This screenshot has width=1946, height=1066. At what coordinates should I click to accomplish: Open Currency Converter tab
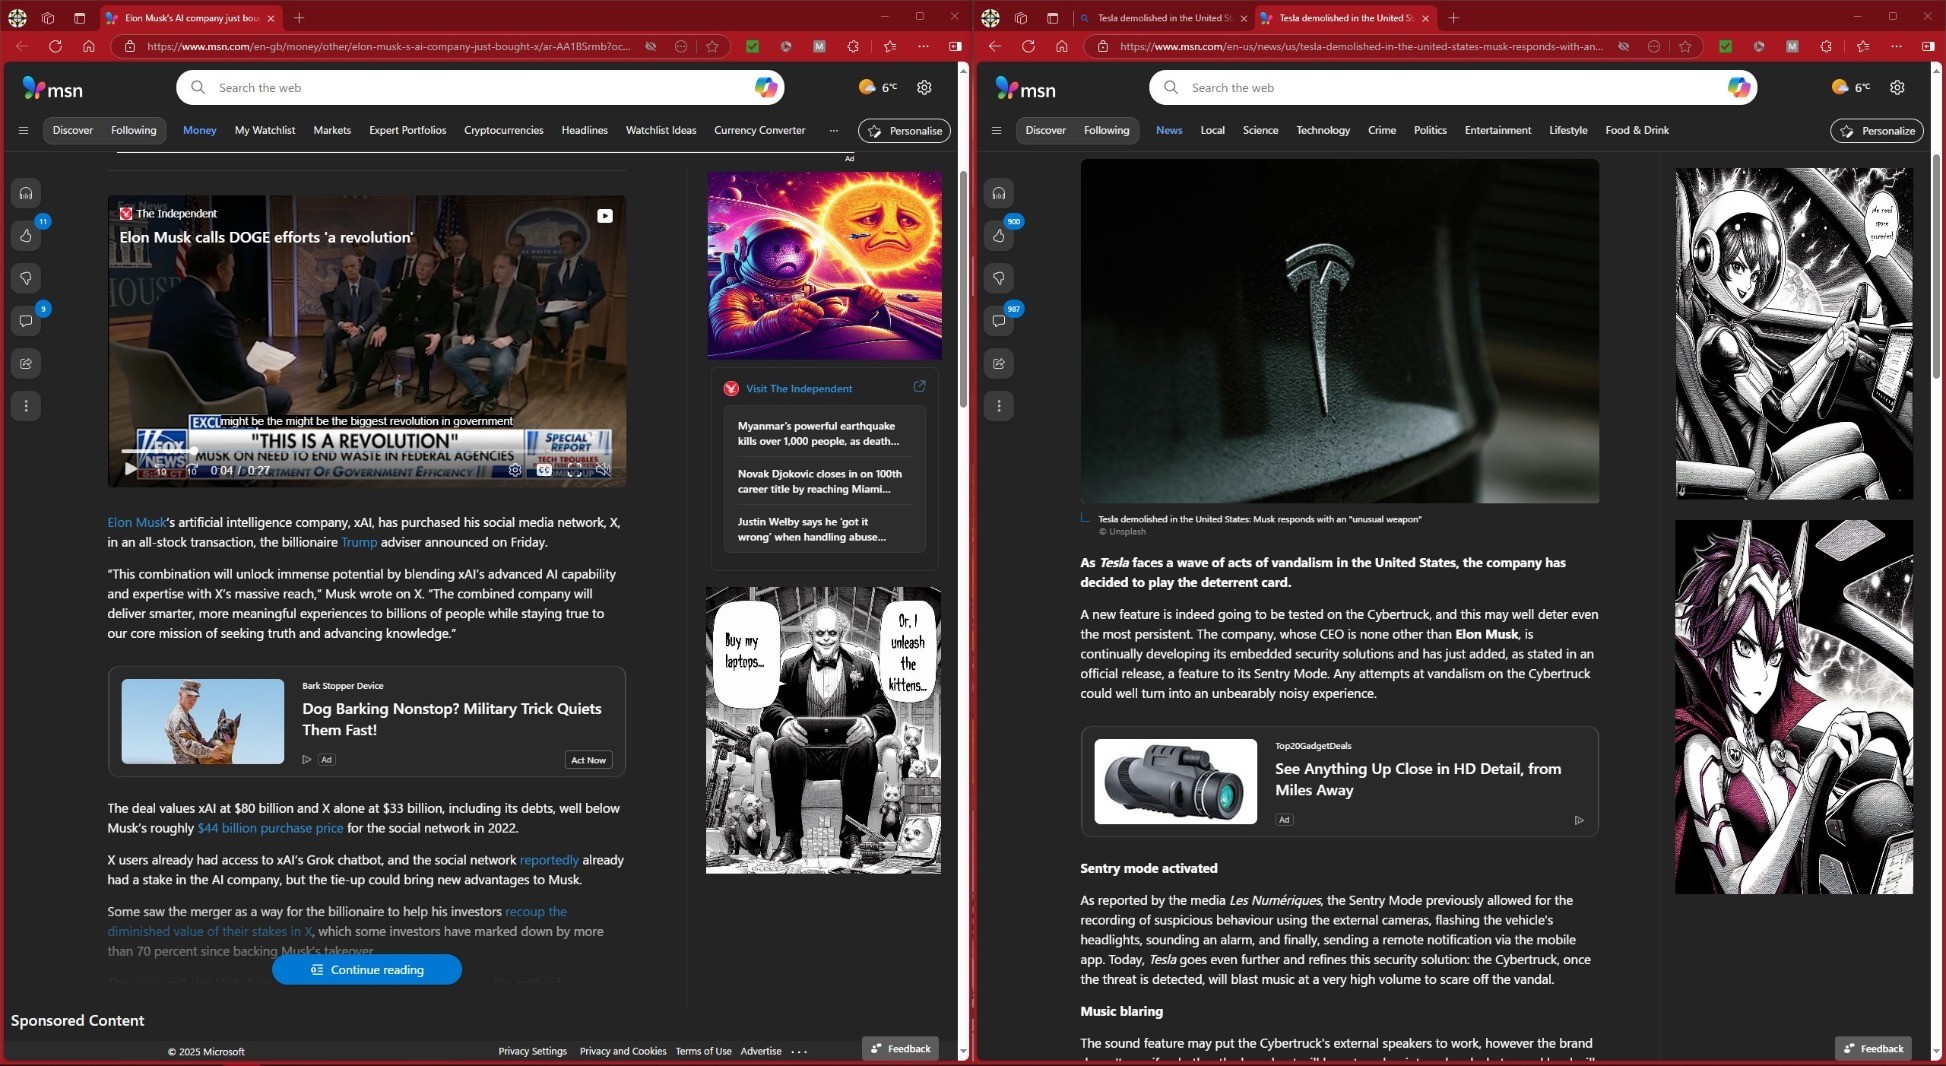760,130
